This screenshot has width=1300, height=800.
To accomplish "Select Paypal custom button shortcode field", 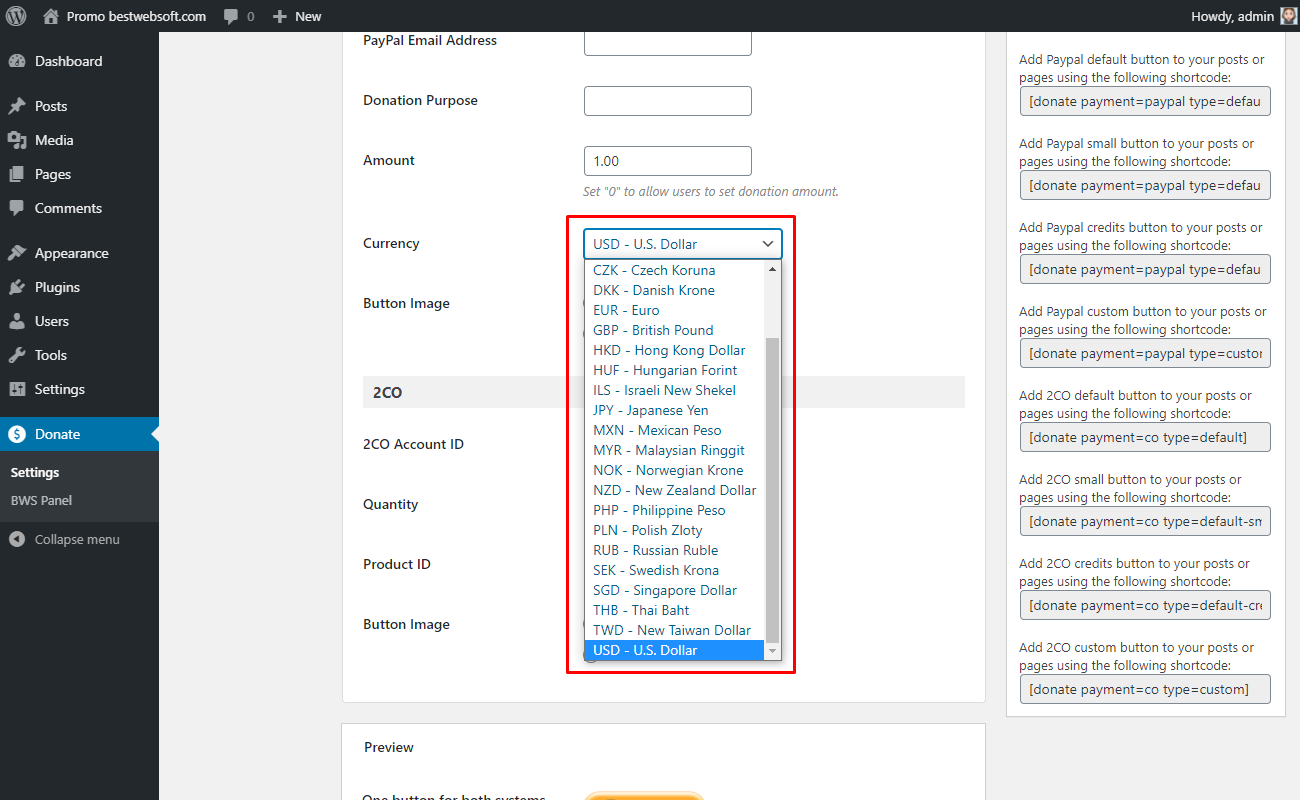I will pyautogui.click(x=1145, y=353).
